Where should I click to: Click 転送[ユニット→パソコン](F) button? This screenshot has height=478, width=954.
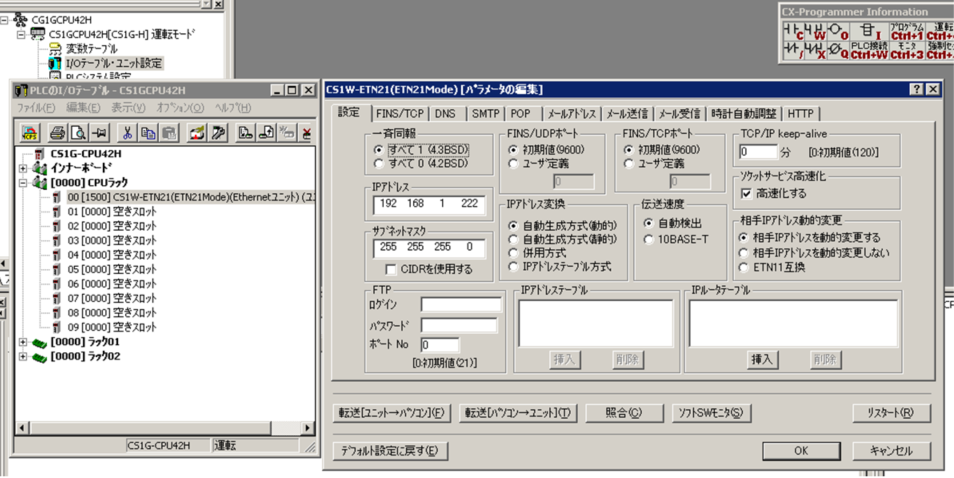pos(391,413)
